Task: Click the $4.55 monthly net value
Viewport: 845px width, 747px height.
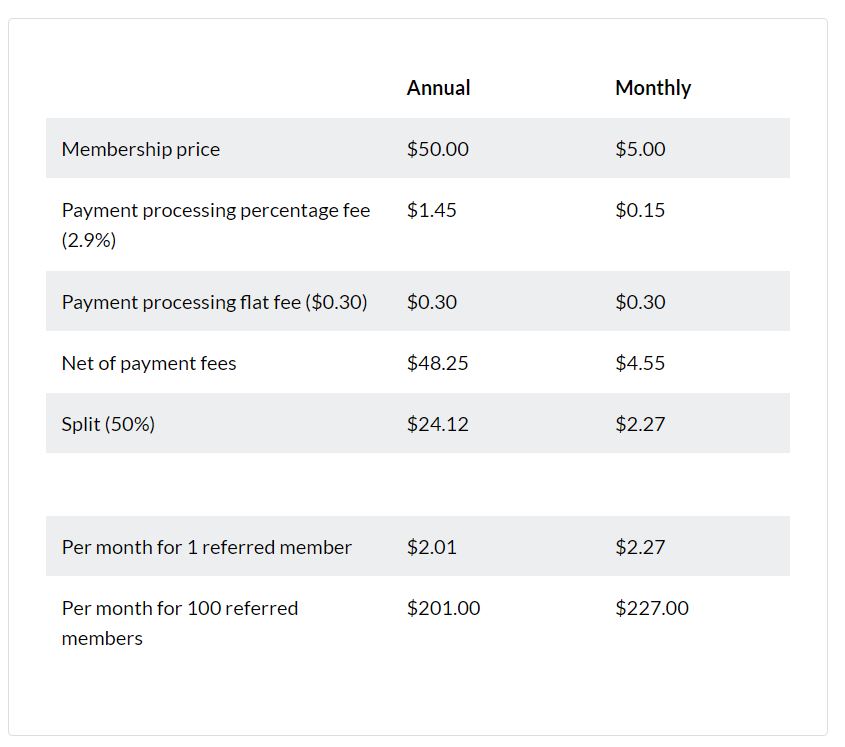Action: point(640,363)
